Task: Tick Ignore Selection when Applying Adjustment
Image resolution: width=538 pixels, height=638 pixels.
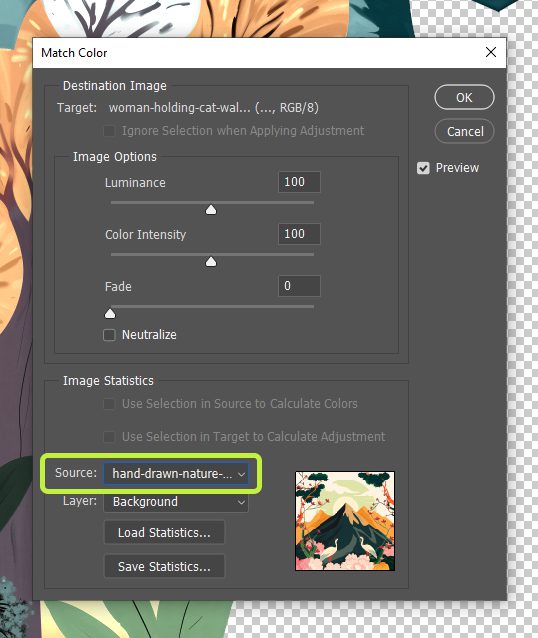Action: click(x=109, y=131)
